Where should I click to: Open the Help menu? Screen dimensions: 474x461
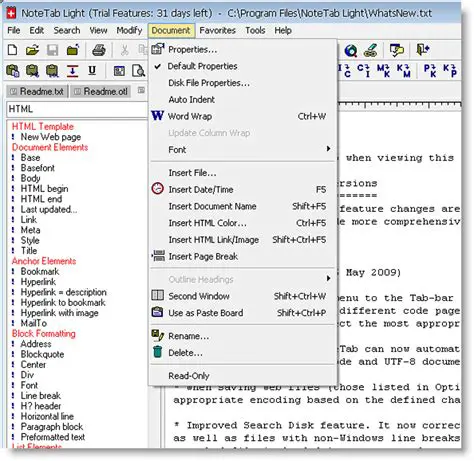283,30
